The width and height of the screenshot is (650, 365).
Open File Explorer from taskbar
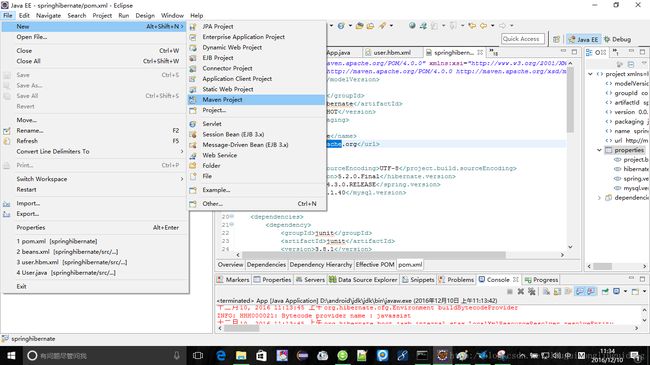coord(241,355)
